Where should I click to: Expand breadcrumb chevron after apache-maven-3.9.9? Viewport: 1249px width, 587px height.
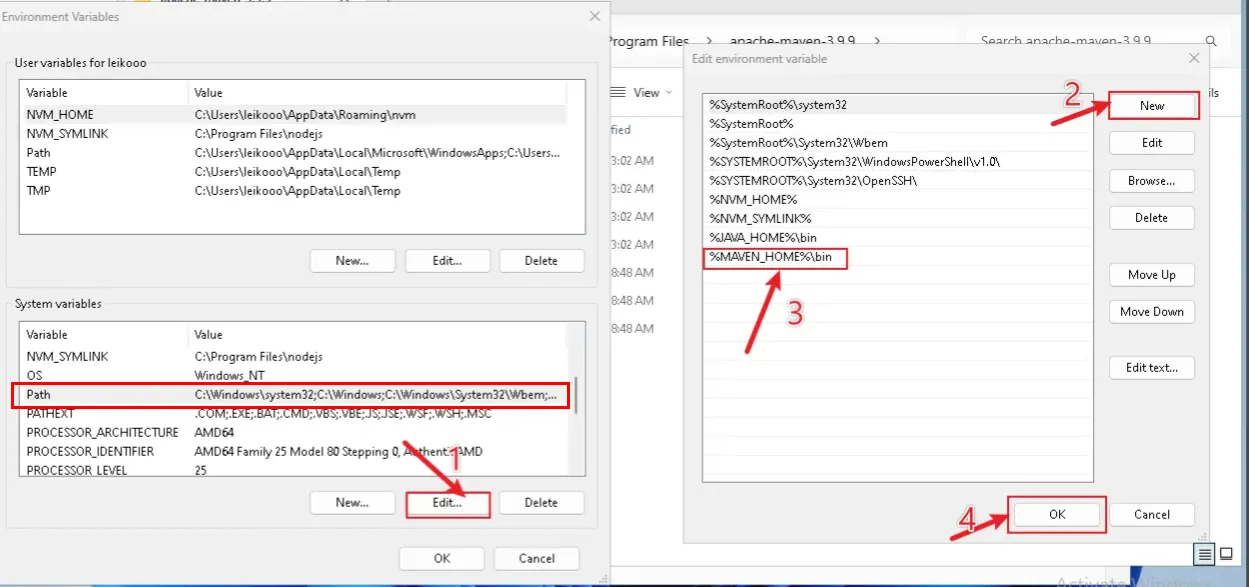(x=879, y=42)
